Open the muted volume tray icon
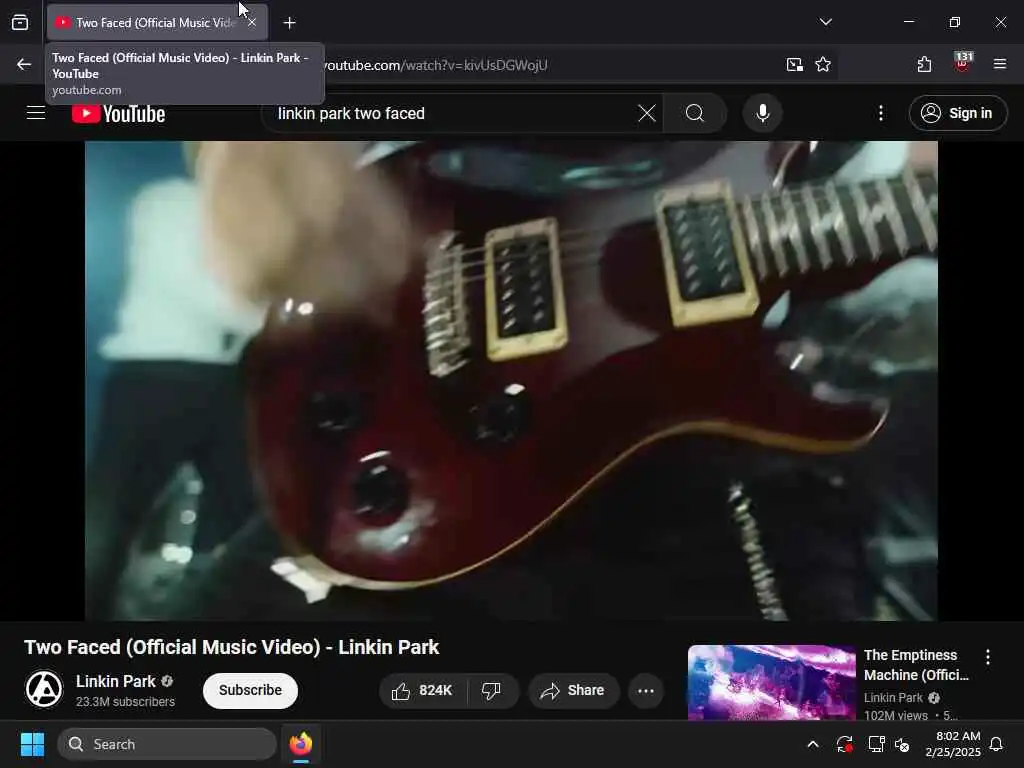This screenshot has height=768, width=1024. [902, 744]
